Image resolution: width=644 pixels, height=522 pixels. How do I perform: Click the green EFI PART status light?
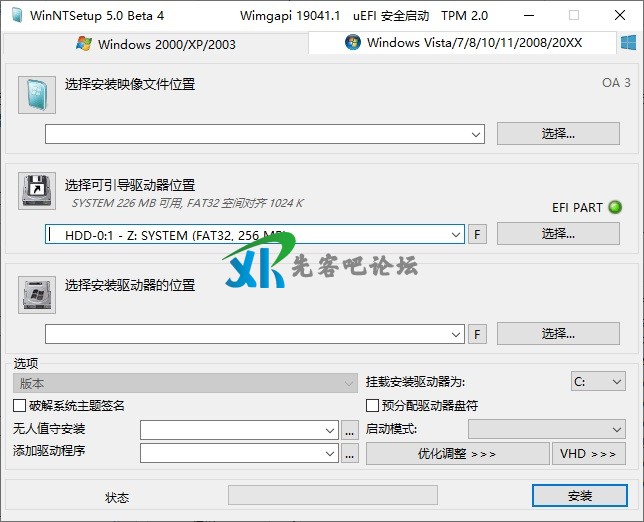point(616,207)
